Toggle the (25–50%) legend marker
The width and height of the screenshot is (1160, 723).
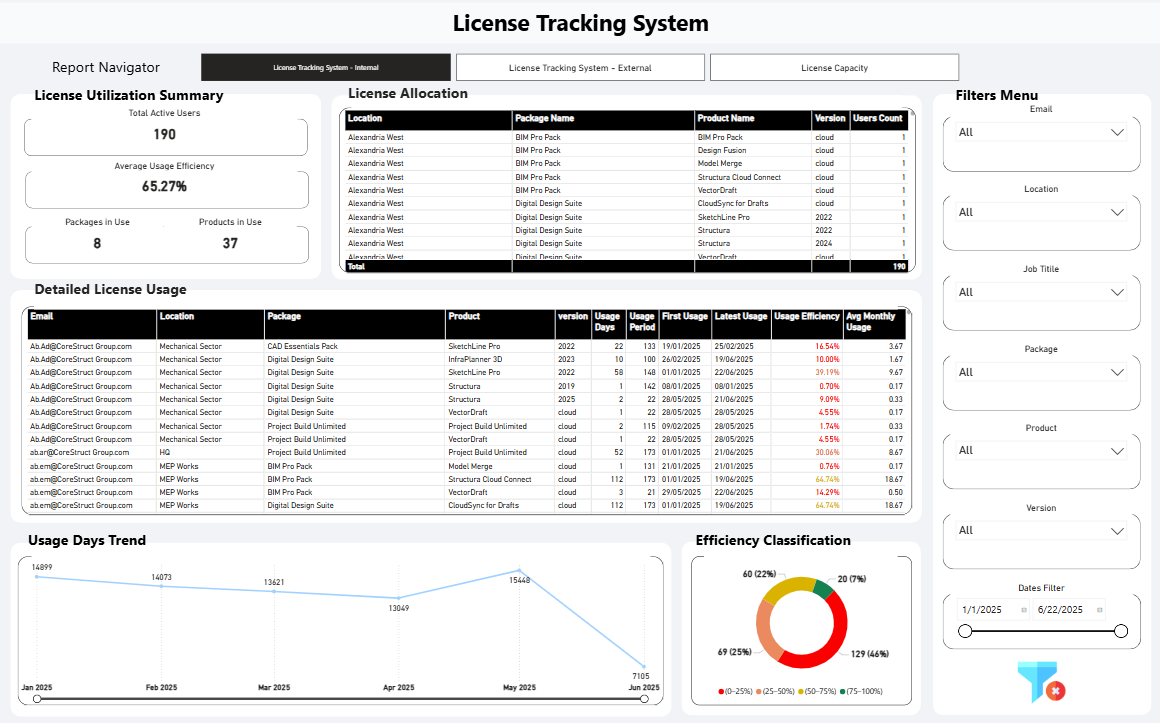pos(759,691)
